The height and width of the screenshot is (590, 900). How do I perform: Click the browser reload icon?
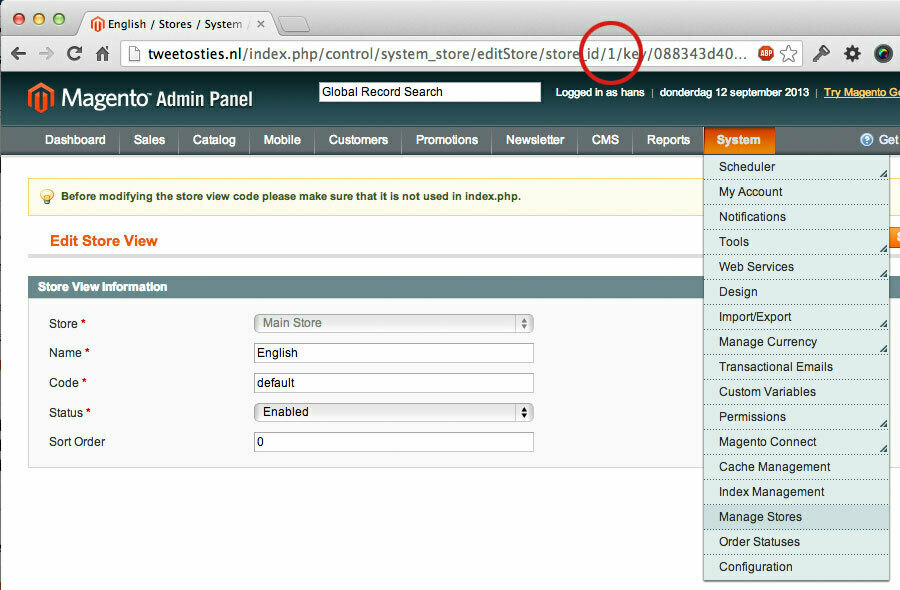coord(74,53)
